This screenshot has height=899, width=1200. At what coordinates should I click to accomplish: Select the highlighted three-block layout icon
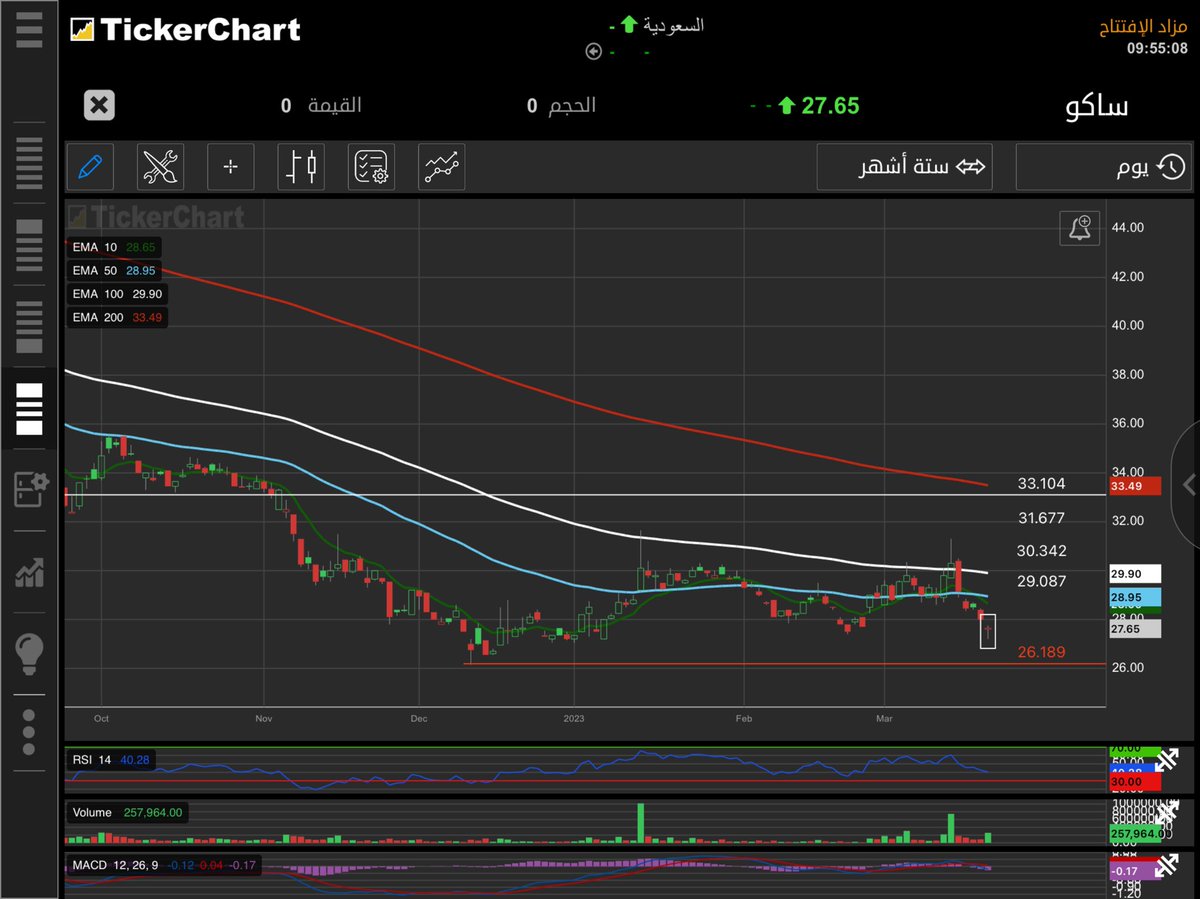pos(29,409)
